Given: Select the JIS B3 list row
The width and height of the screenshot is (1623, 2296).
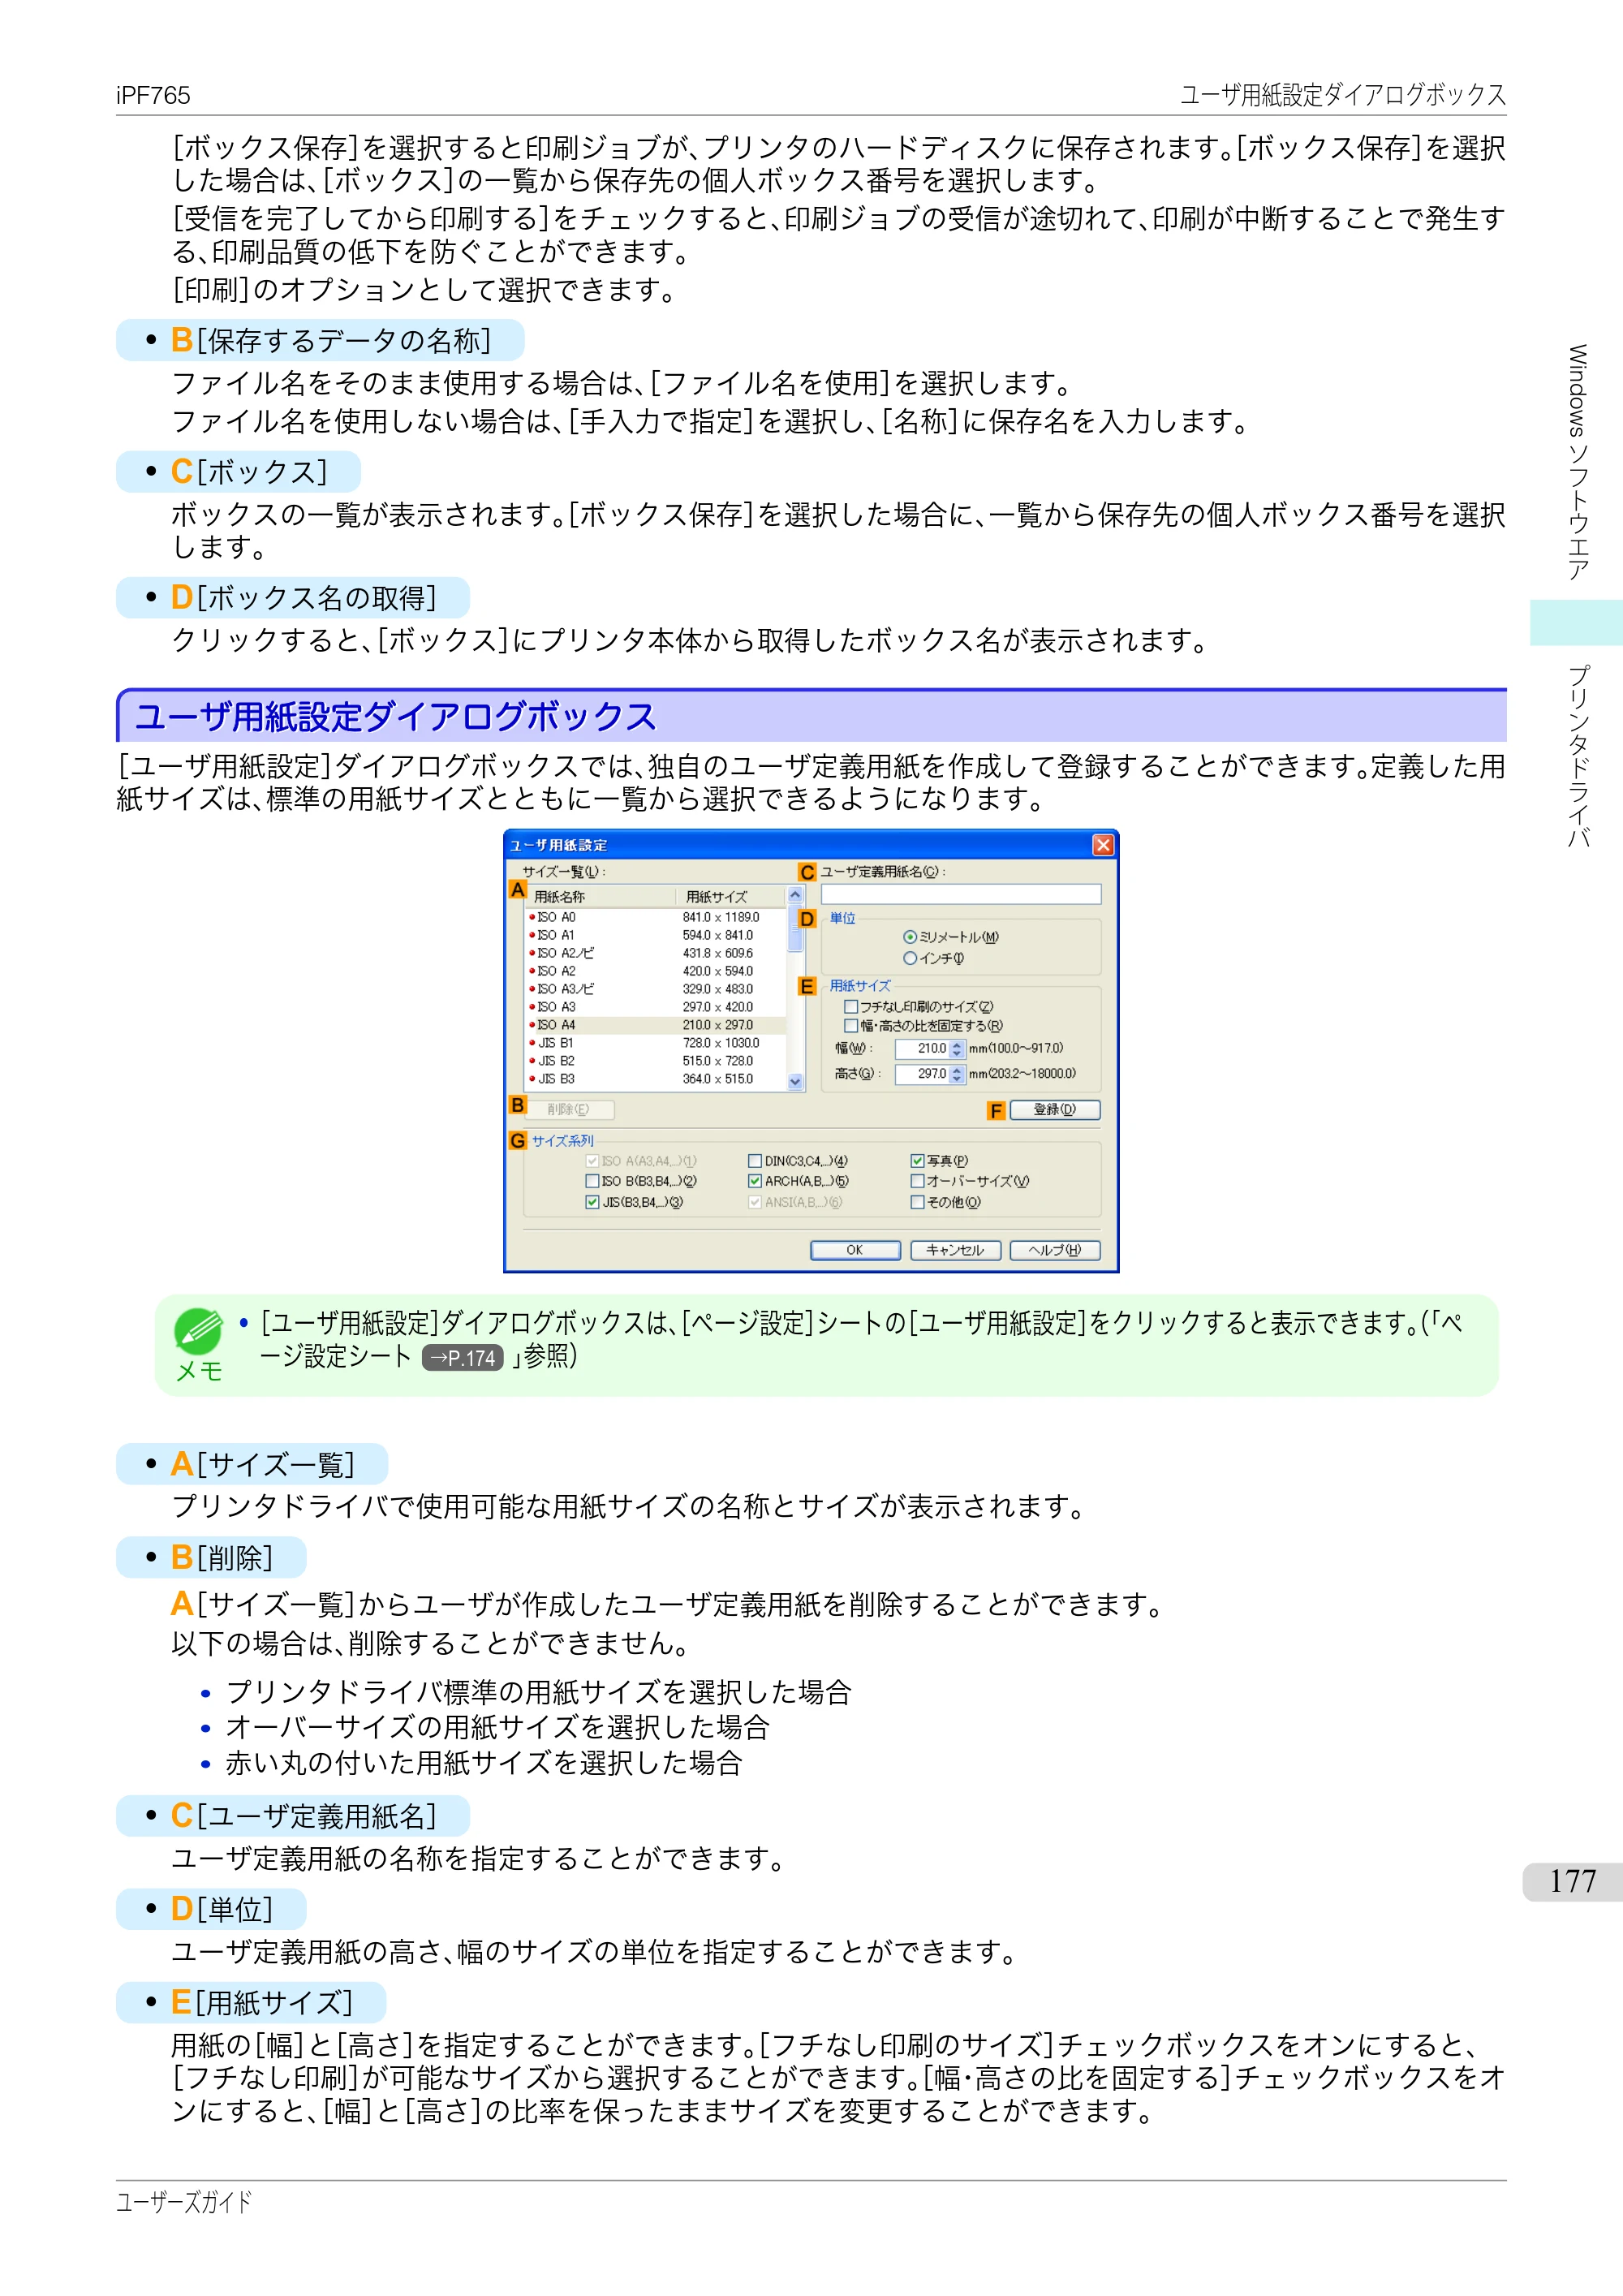Looking at the screenshot, I should (x=656, y=1079).
